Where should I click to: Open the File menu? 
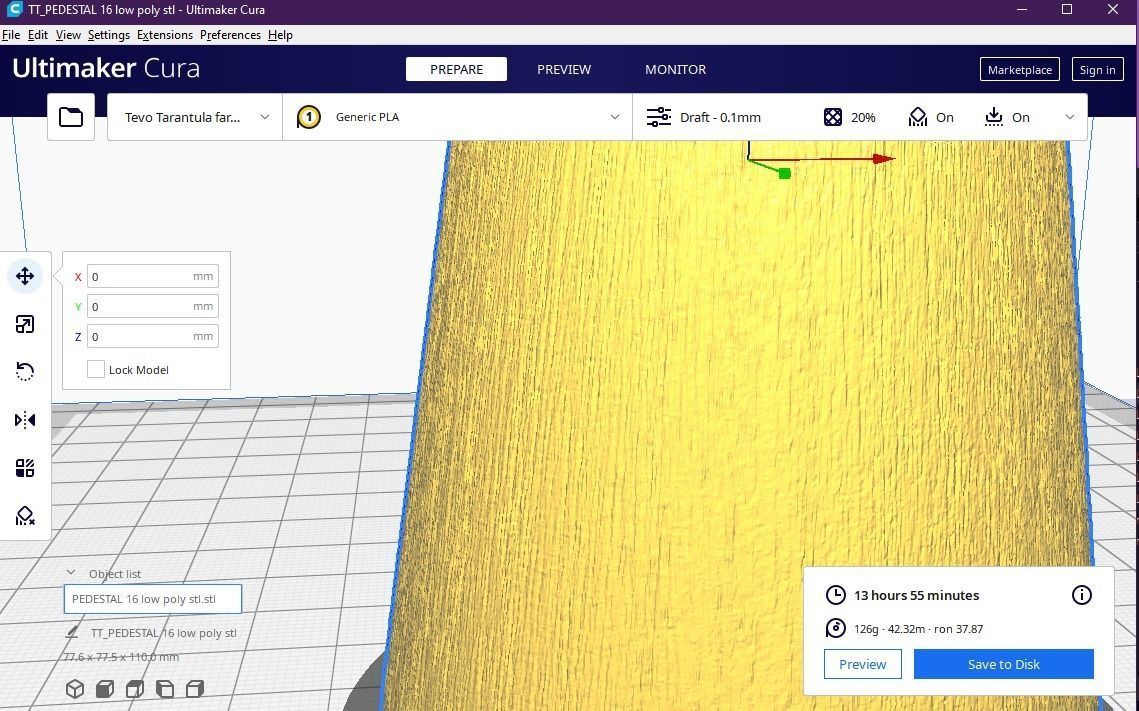(x=11, y=35)
